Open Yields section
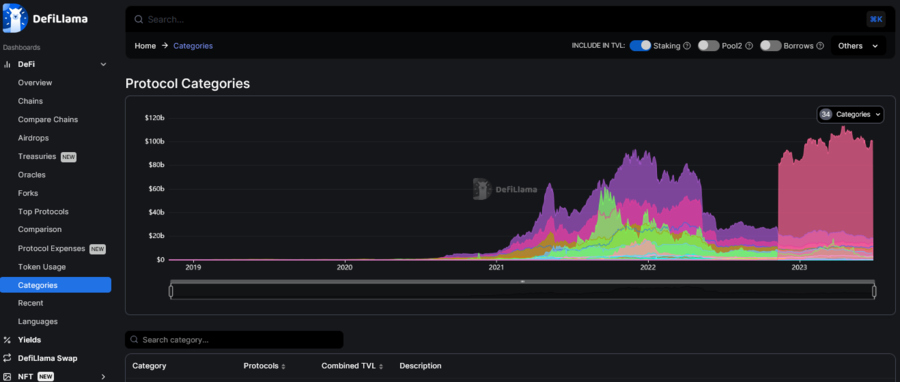Viewport: 900px width, 382px height. point(29,340)
